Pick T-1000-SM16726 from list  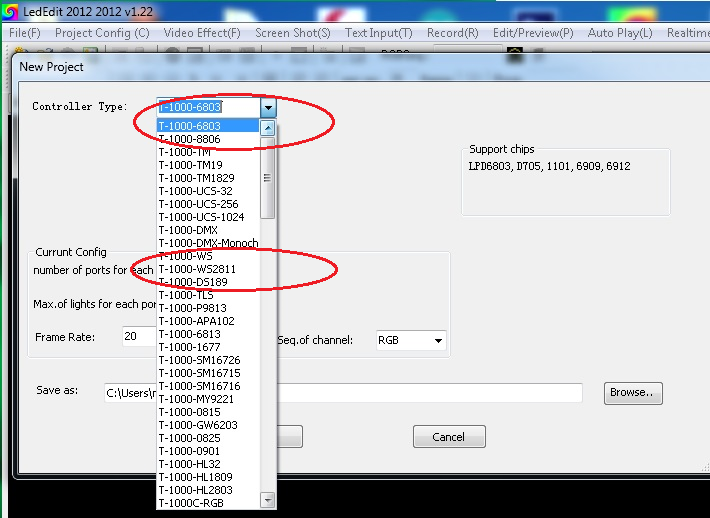(208, 360)
